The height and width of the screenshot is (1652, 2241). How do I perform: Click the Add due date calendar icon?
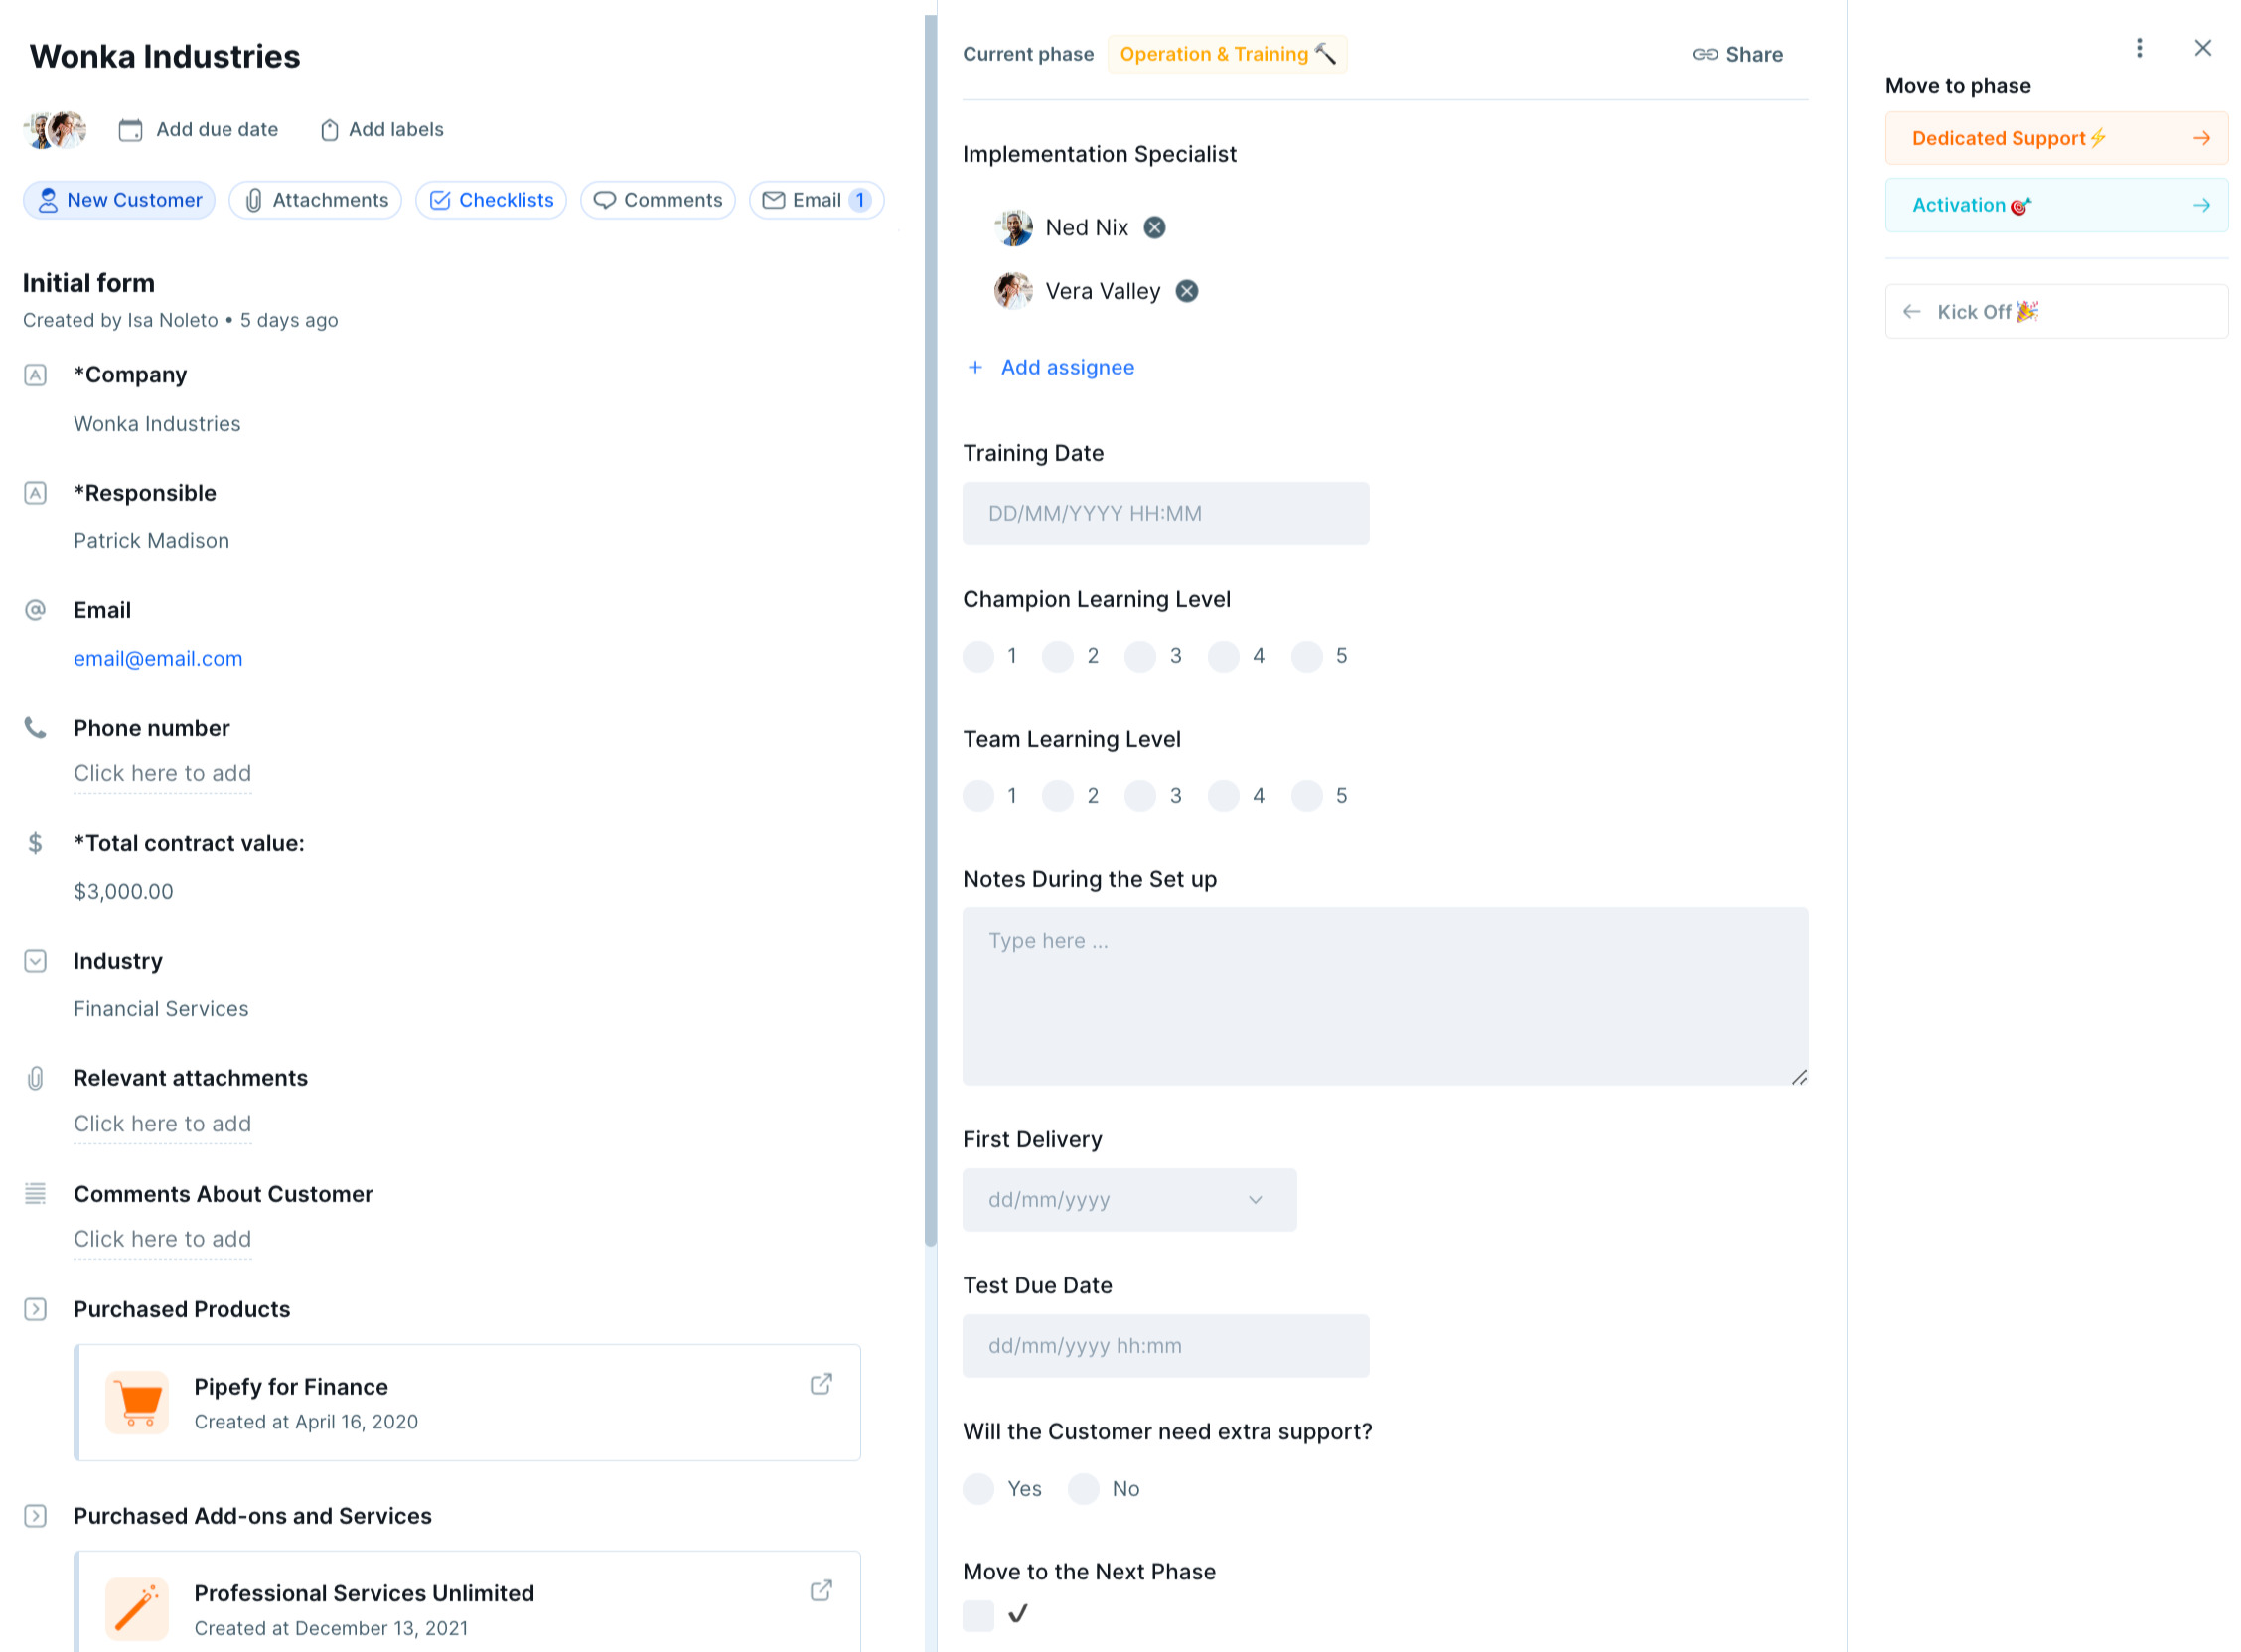pos(130,130)
